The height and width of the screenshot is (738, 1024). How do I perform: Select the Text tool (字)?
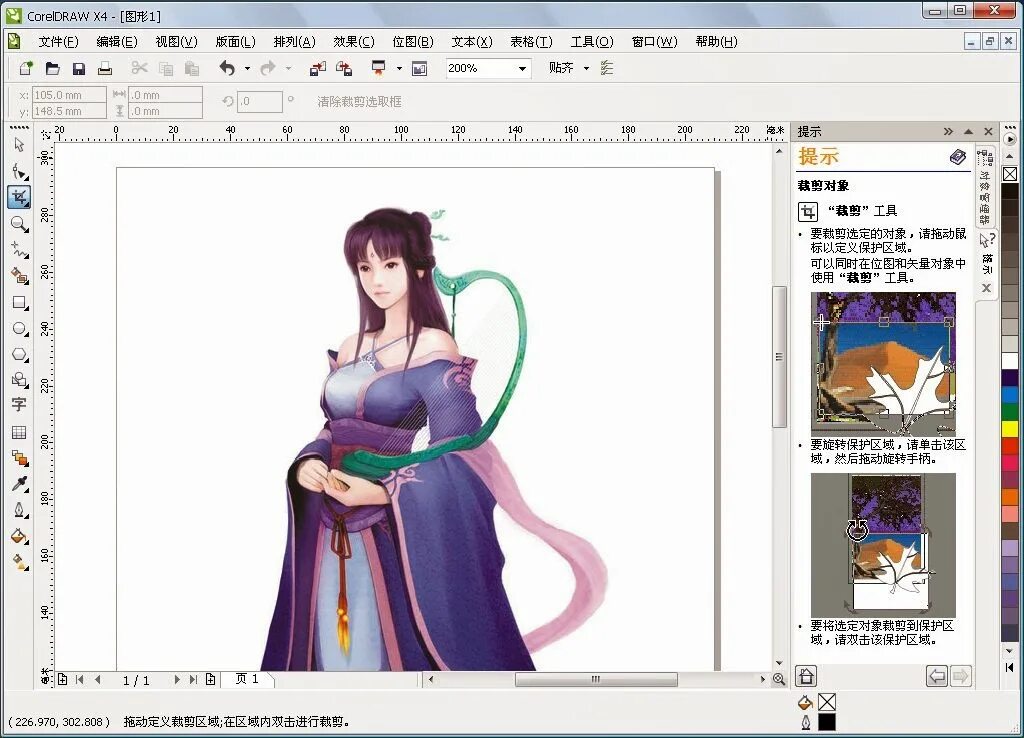(19, 405)
